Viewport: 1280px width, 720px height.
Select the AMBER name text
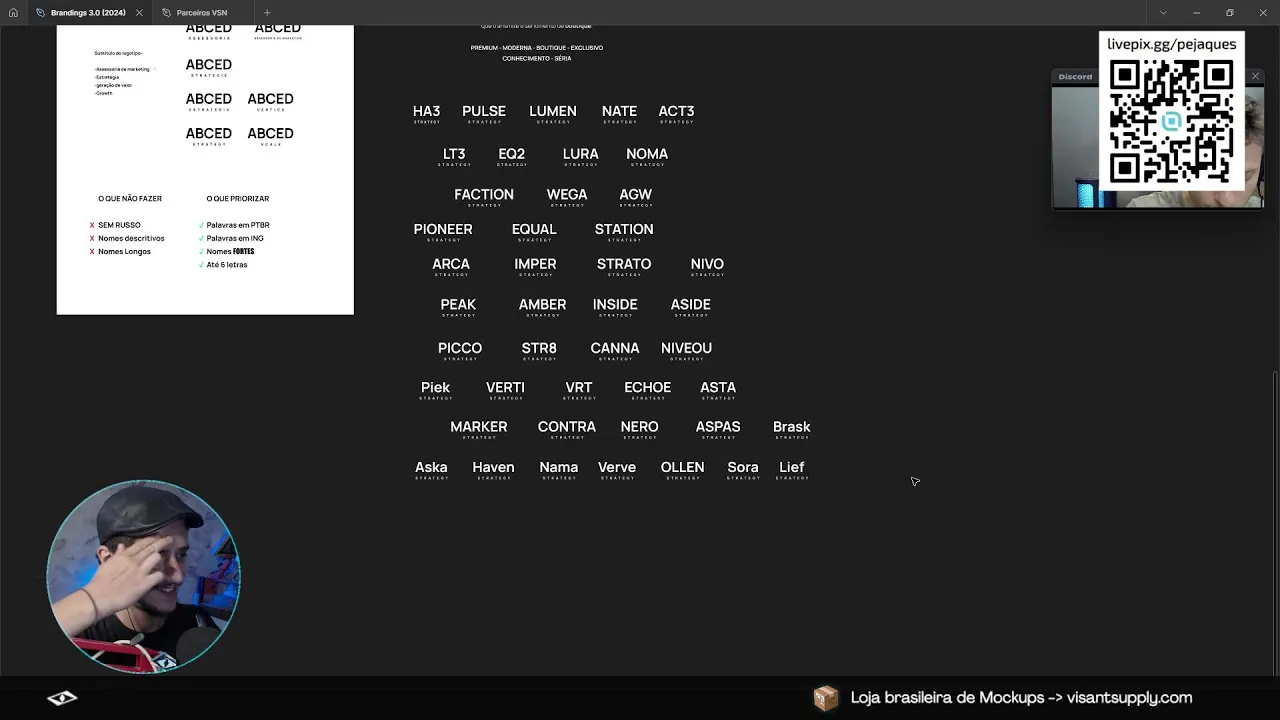(542, 305)
